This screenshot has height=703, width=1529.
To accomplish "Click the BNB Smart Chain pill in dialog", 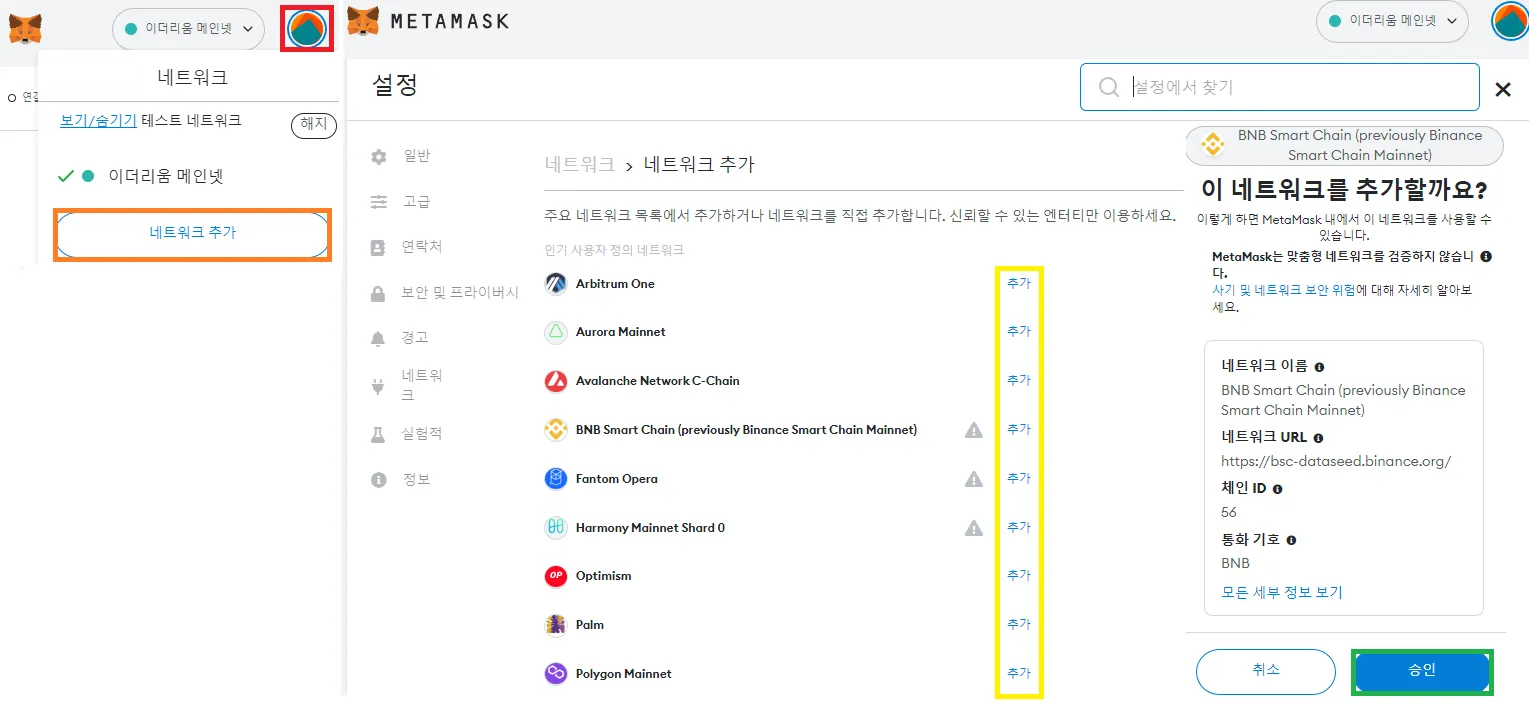I will (x=1344, y=145).
